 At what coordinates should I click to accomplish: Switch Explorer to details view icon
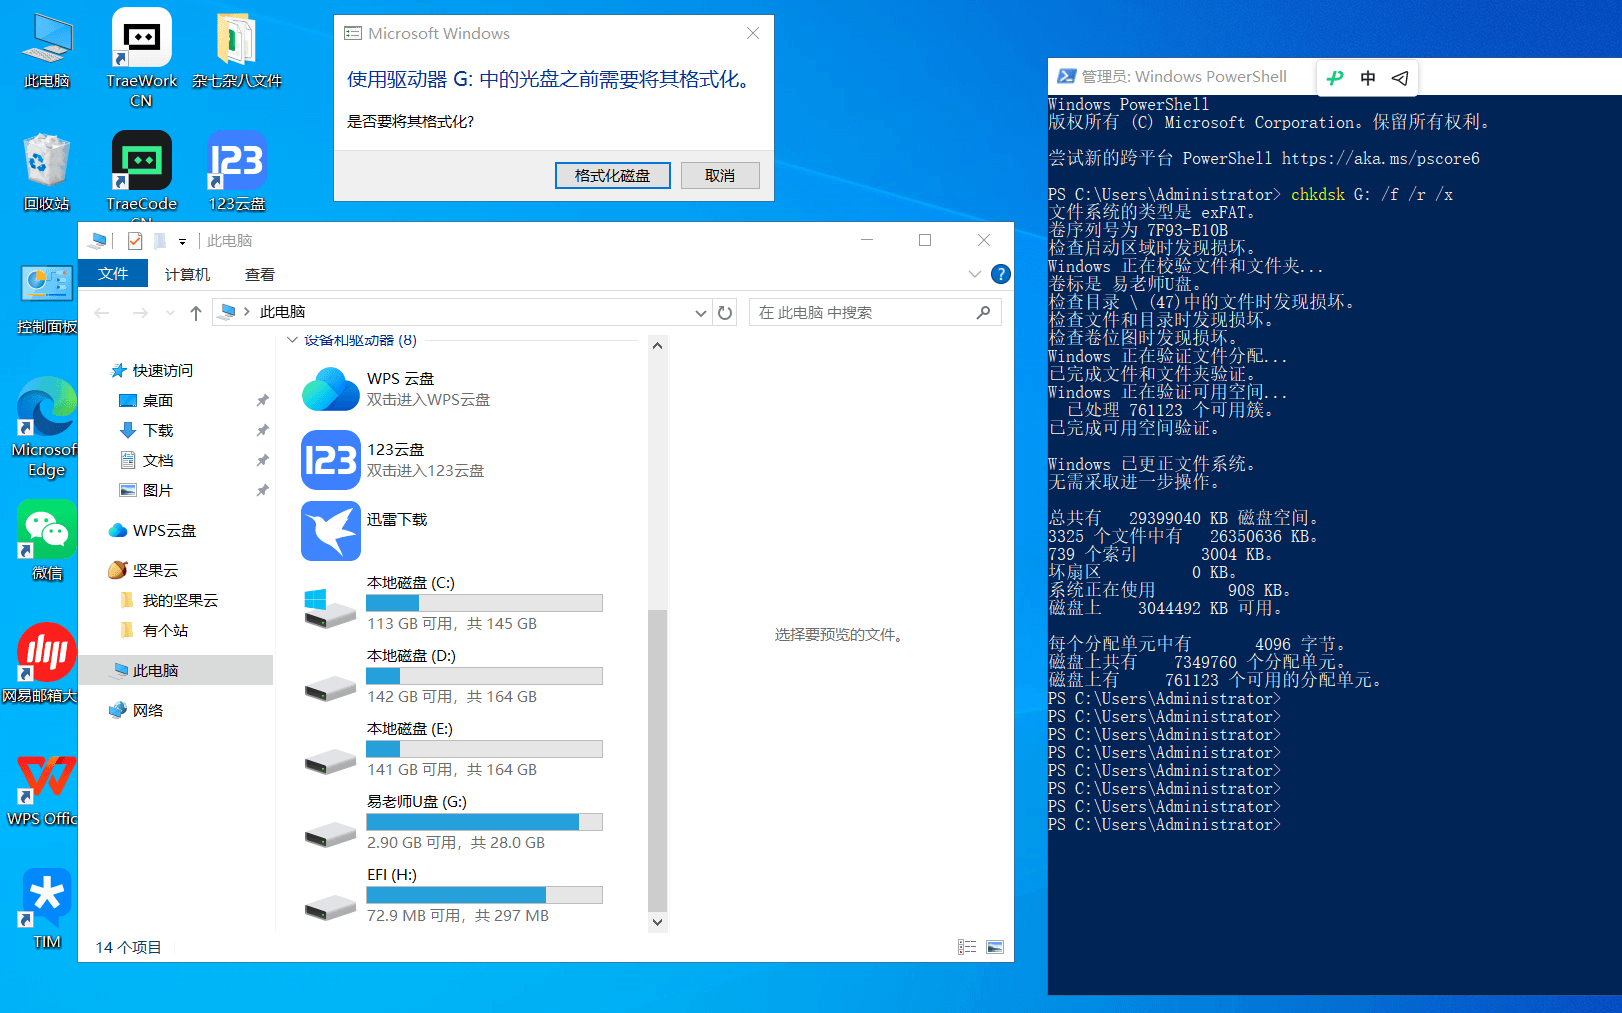[967, 947]
